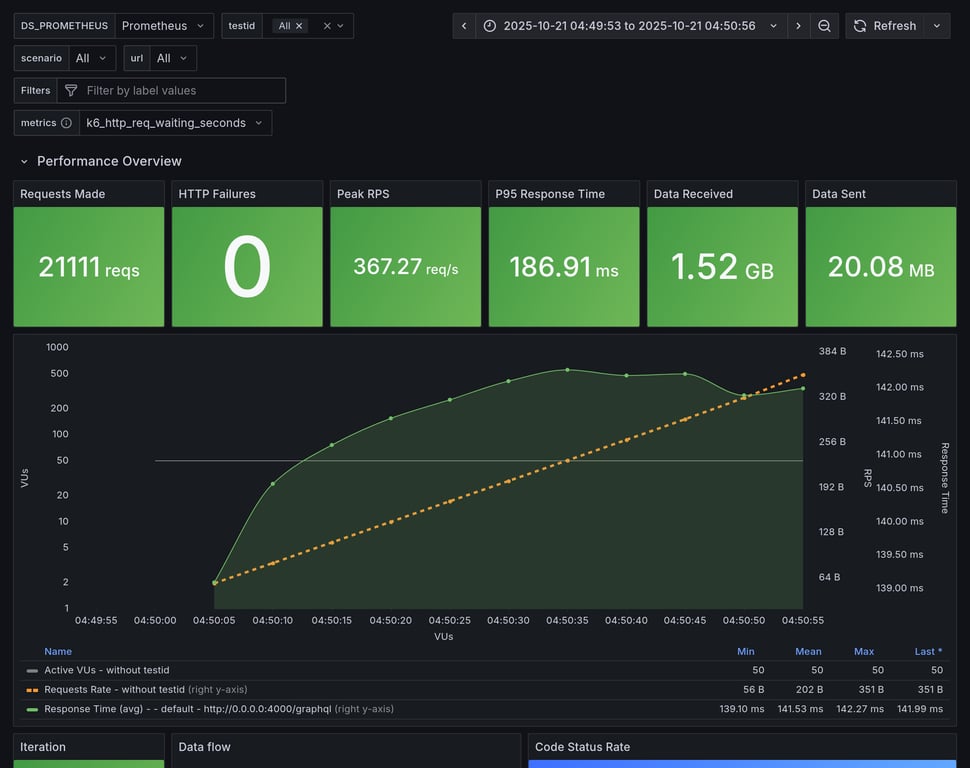Open the time range picker

tap(630, 26)
